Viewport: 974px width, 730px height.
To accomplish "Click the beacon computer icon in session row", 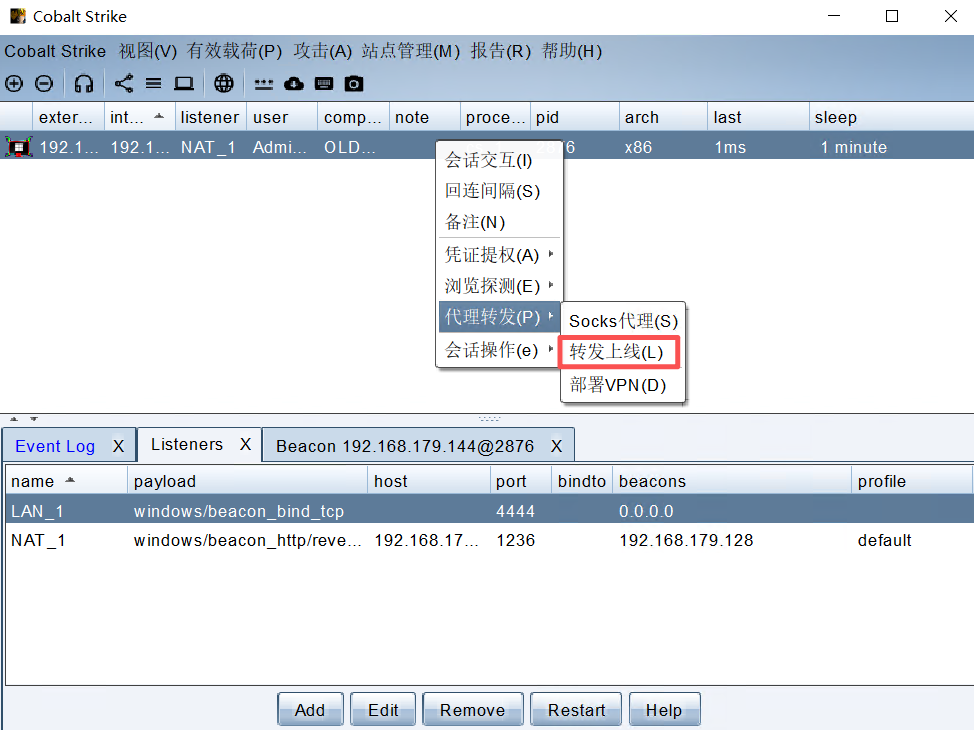I will (19, 147).
